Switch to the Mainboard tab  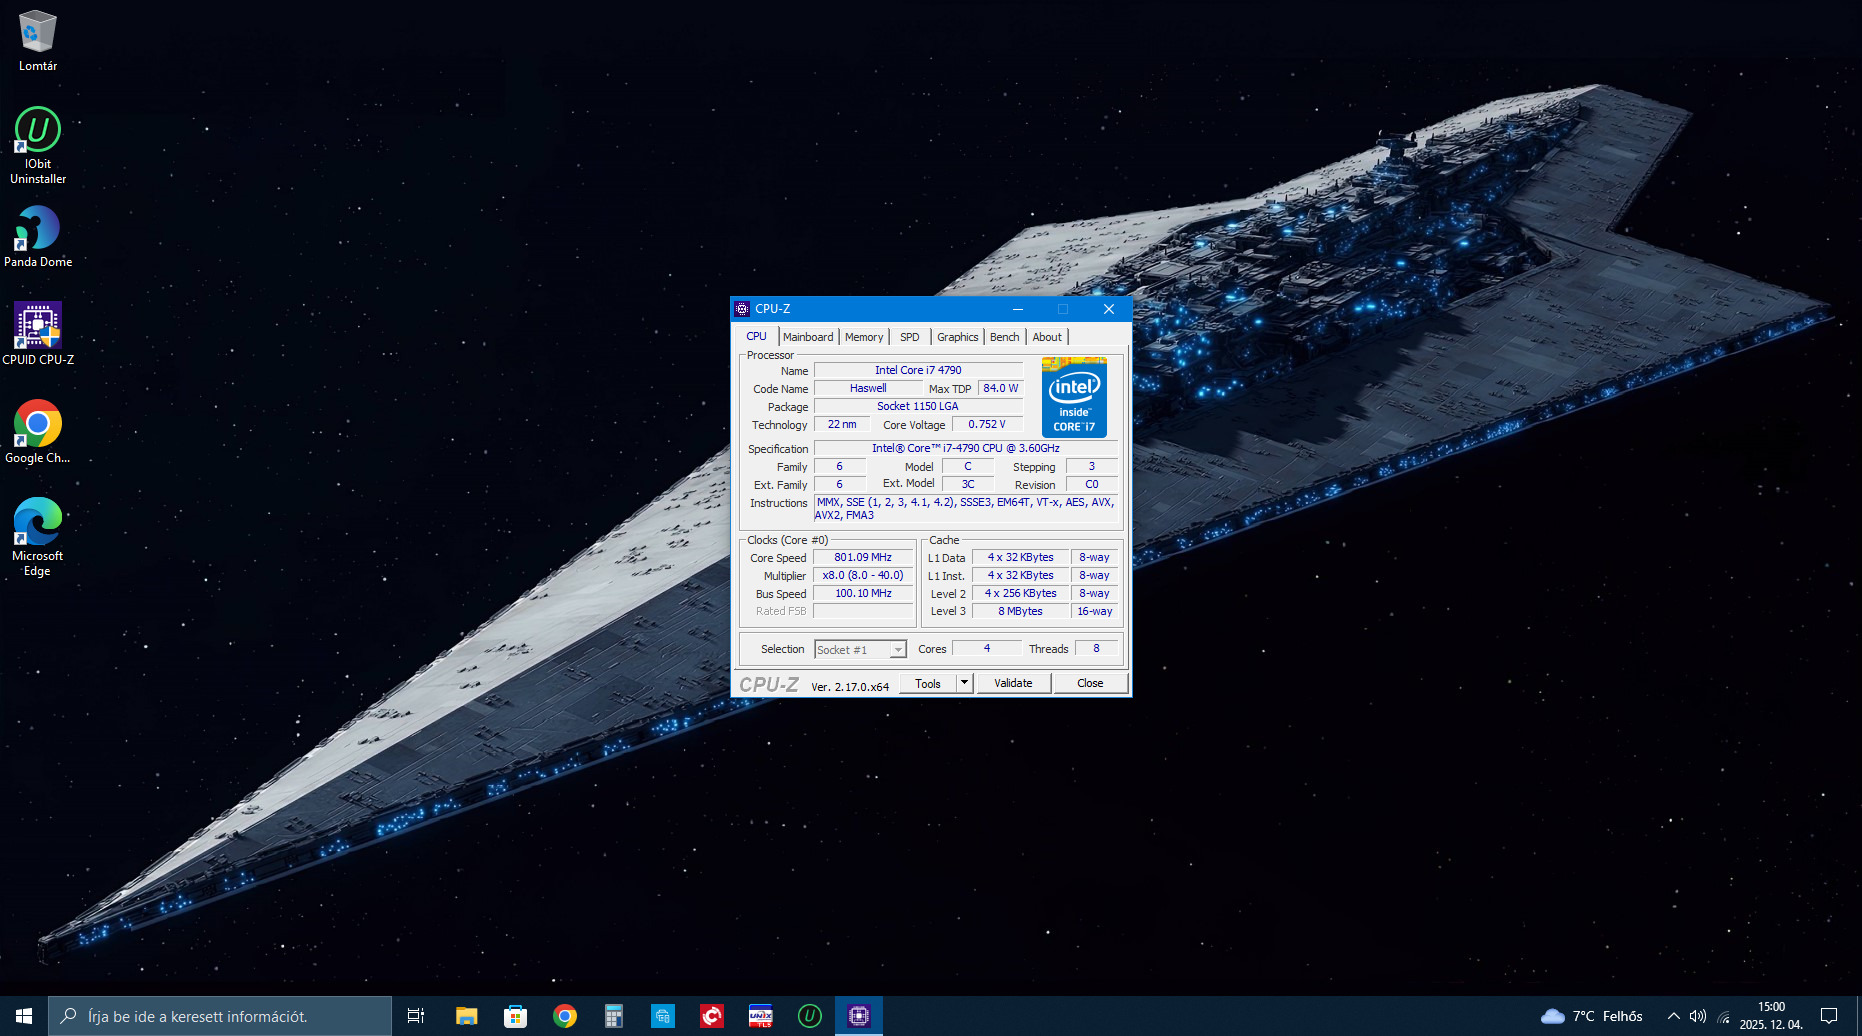click(x=808, y=337)
